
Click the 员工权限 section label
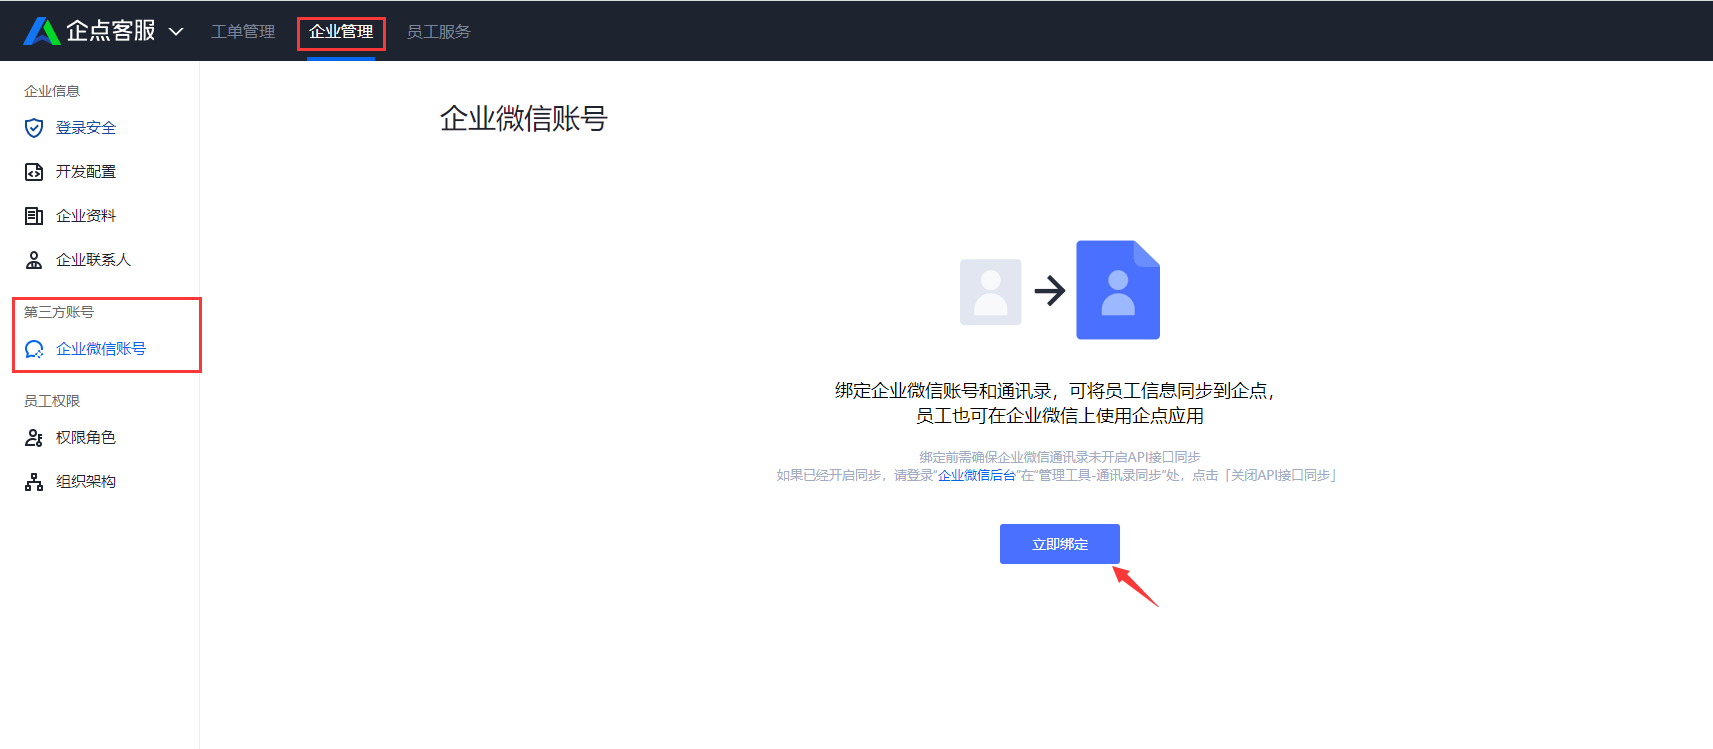[52, 401]
